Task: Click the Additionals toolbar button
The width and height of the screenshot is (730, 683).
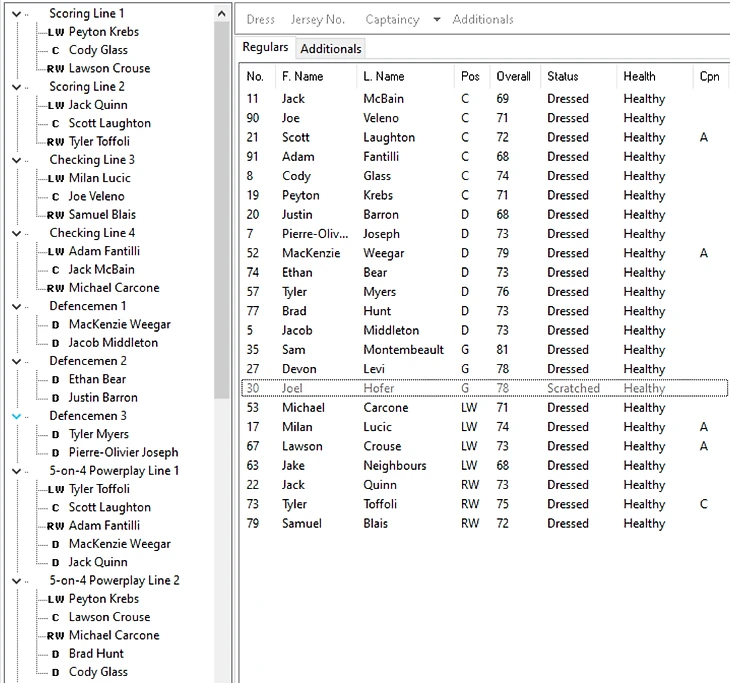Action: pyautogui.click(x=483, y=20)
